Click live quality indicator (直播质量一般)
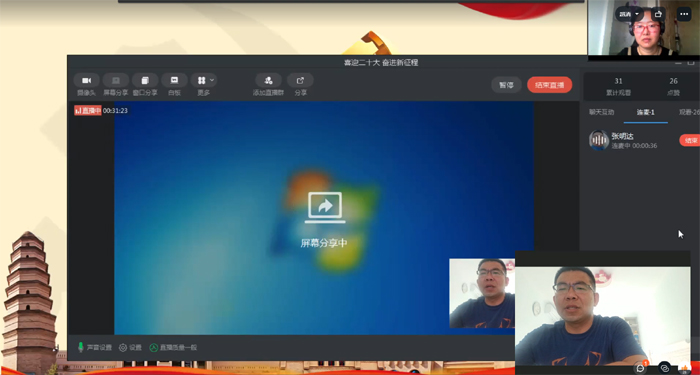 tap(173, 347)
